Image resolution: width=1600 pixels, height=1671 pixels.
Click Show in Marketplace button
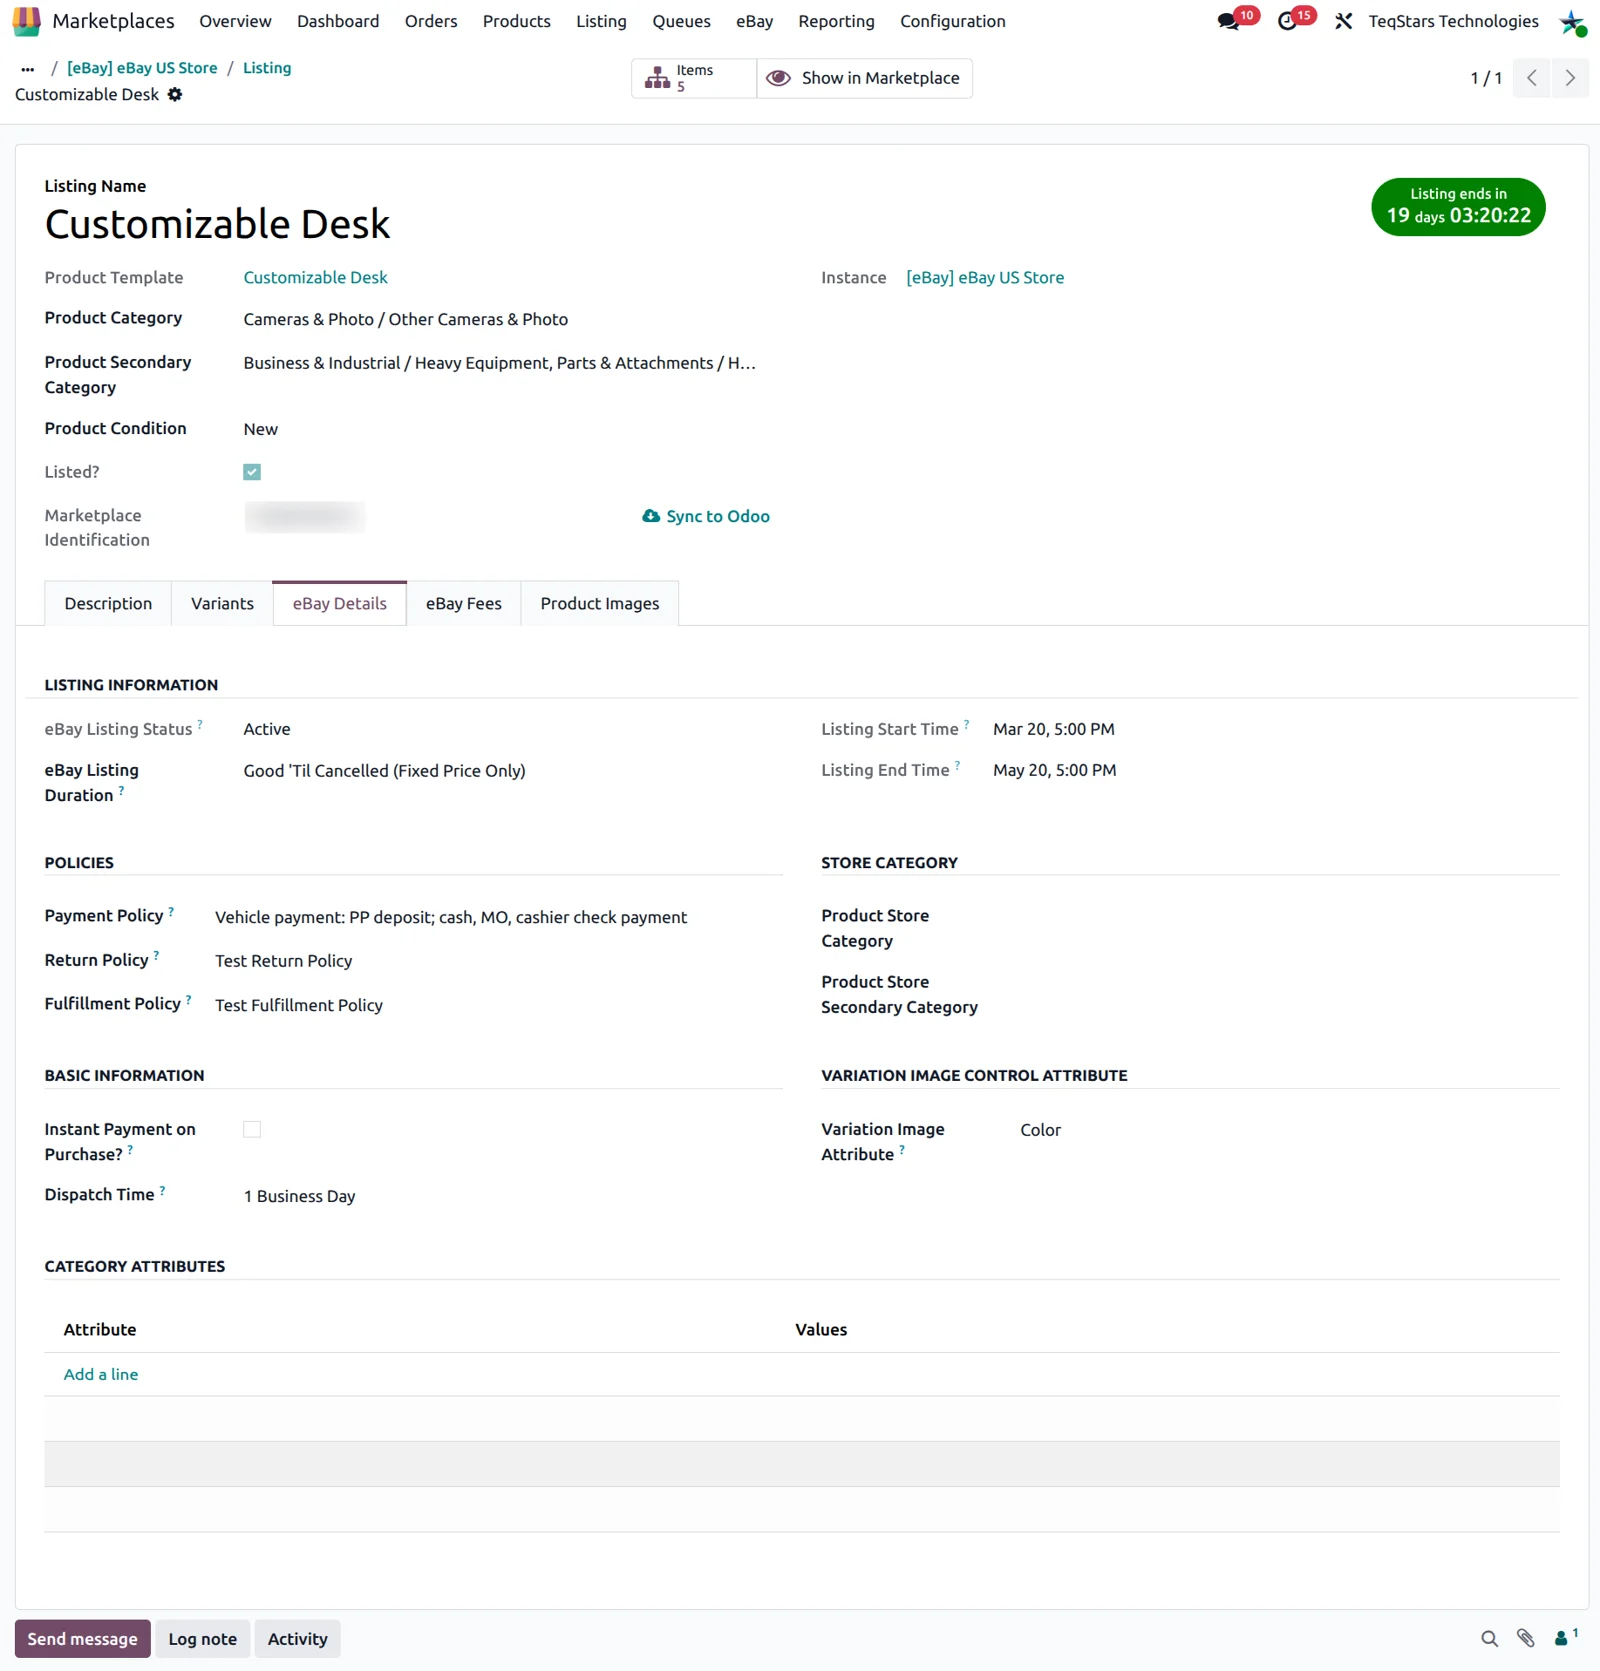click(x=864, y=78)
